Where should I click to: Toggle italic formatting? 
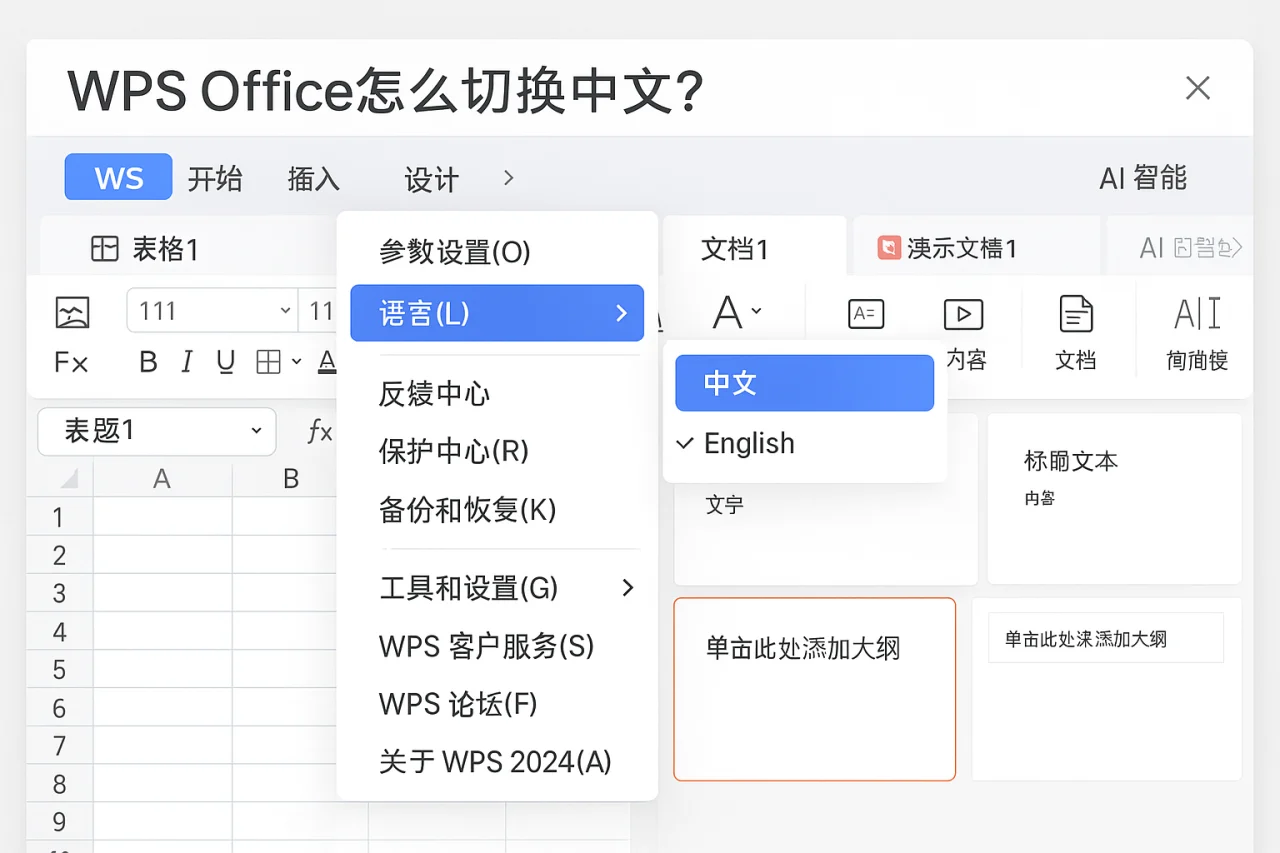(x=186, y=362)
